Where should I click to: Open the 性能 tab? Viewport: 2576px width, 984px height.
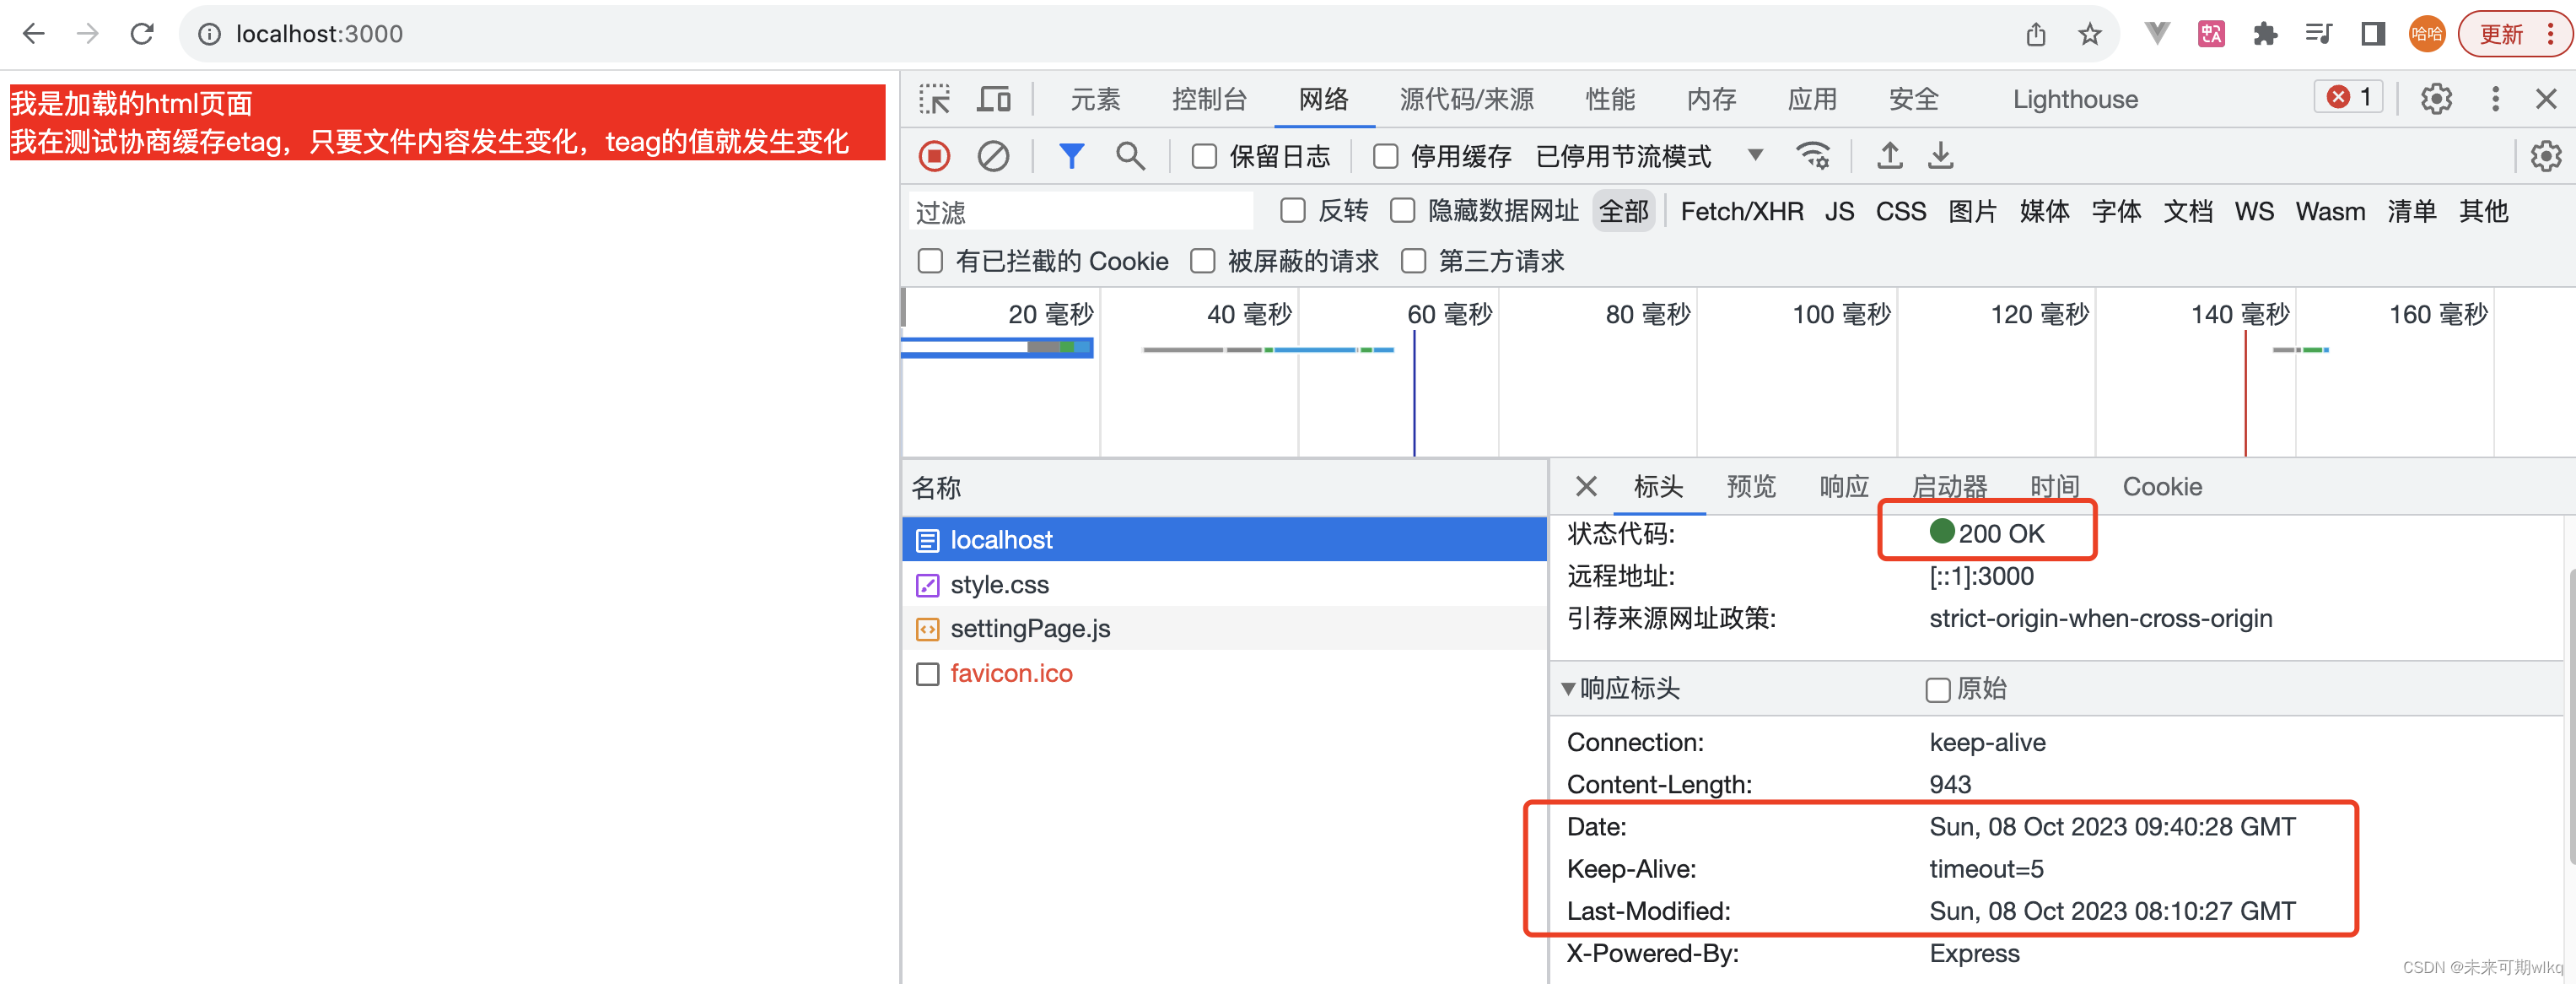point(1610,99)
